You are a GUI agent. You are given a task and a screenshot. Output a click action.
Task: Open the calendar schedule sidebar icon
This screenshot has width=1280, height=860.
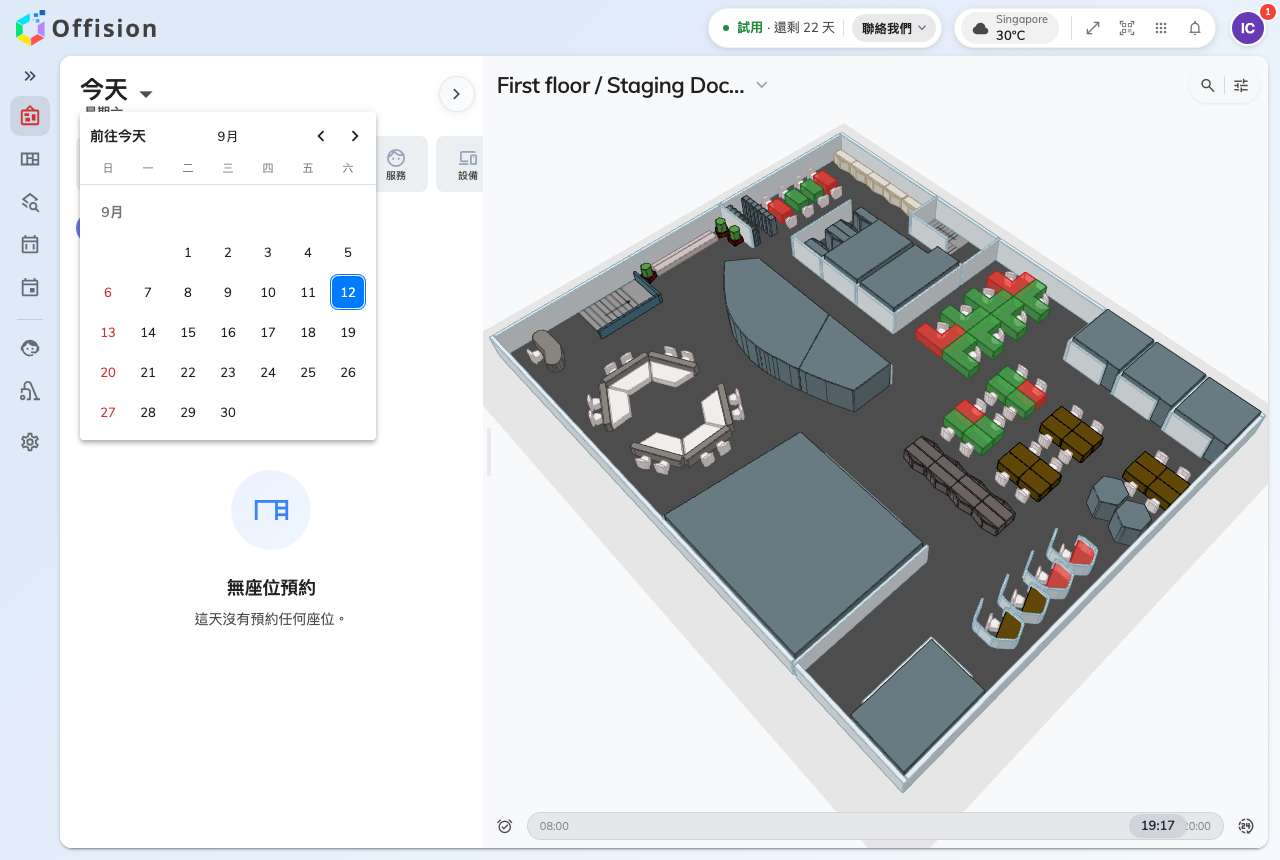tap(30, 245)
